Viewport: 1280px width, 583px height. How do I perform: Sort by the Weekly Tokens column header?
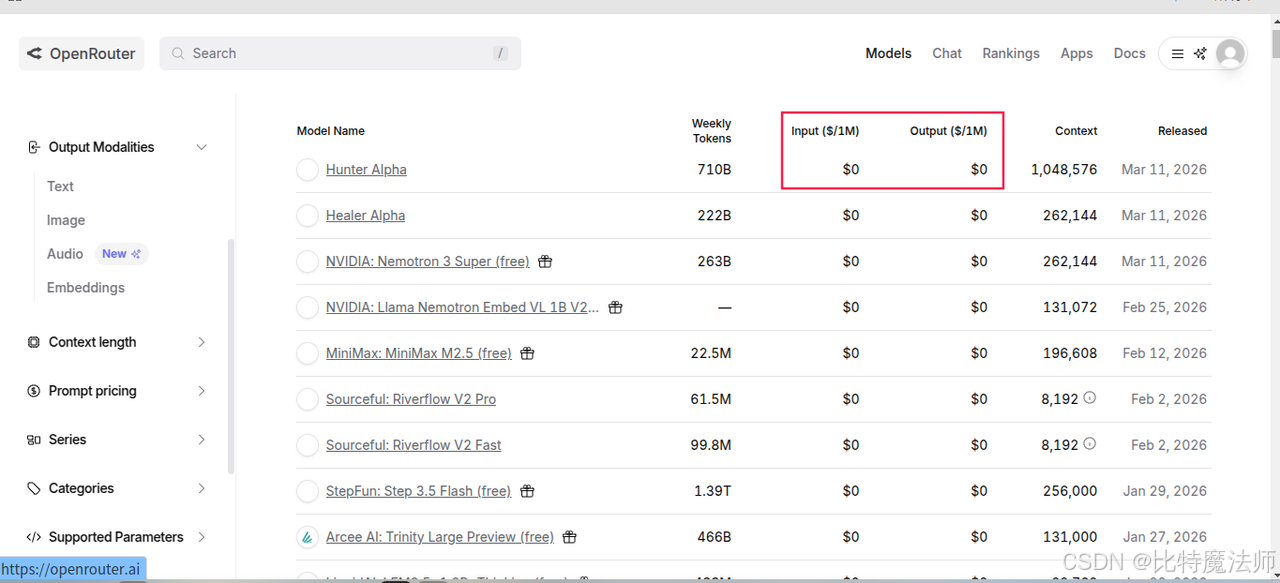(x=712, y=131)
